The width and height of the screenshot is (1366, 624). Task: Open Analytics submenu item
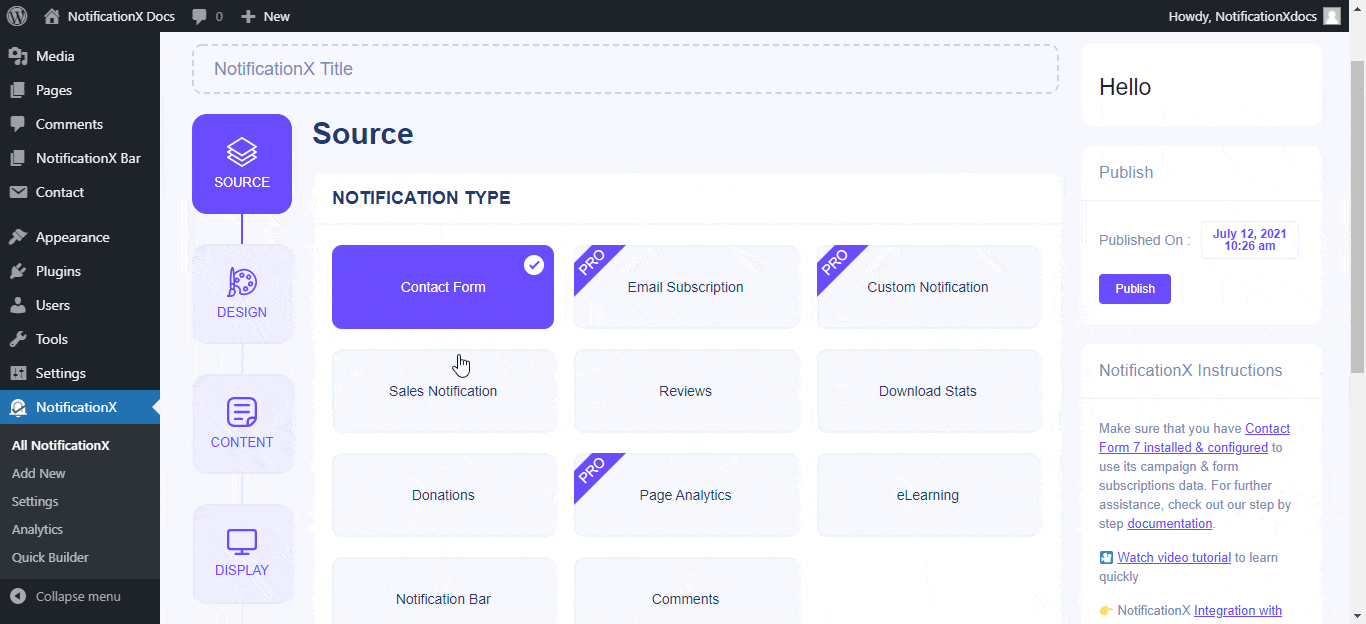tap(37, 529)
